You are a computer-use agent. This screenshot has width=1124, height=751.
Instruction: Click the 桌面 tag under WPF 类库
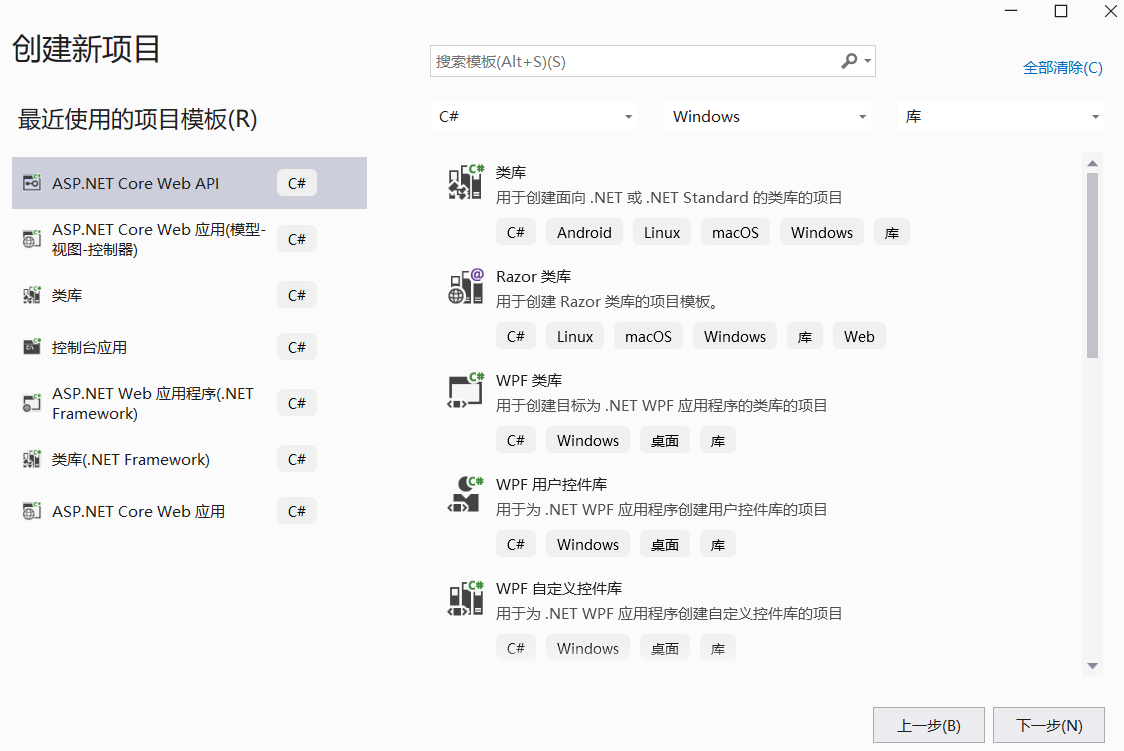(x=665, y=440)
